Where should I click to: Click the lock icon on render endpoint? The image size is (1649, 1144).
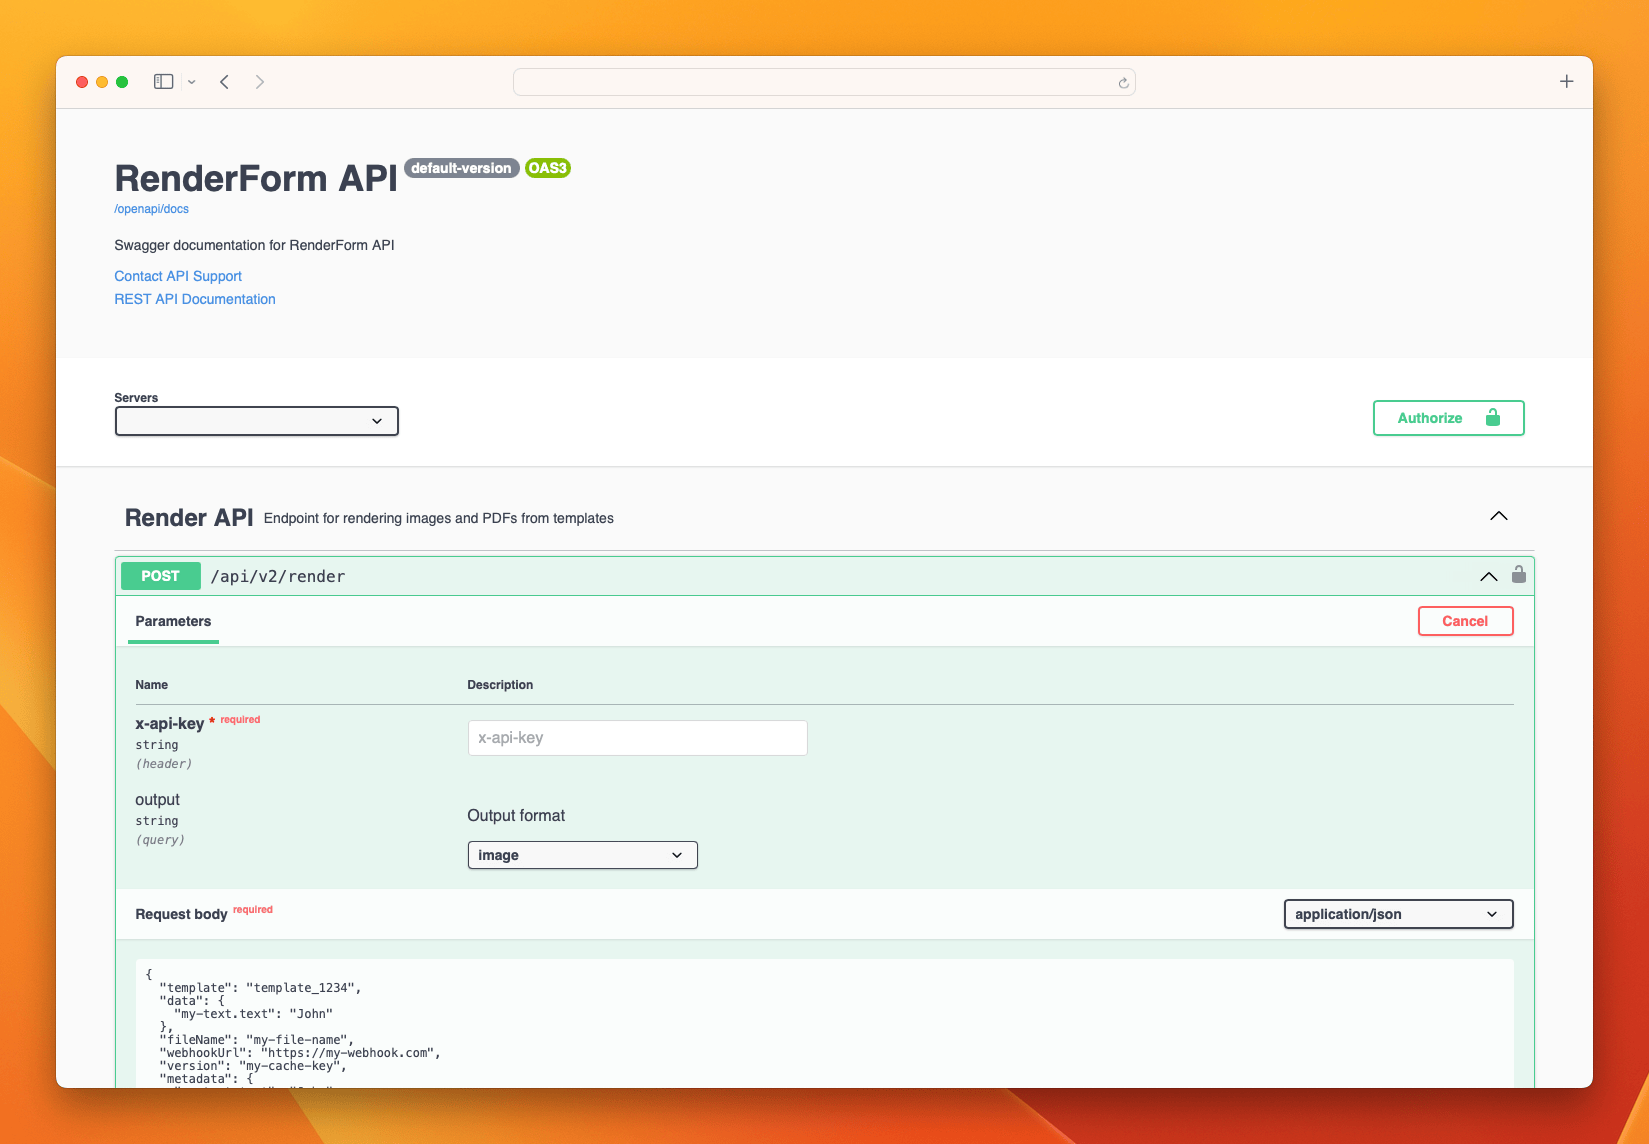(x=1518, y=574)
